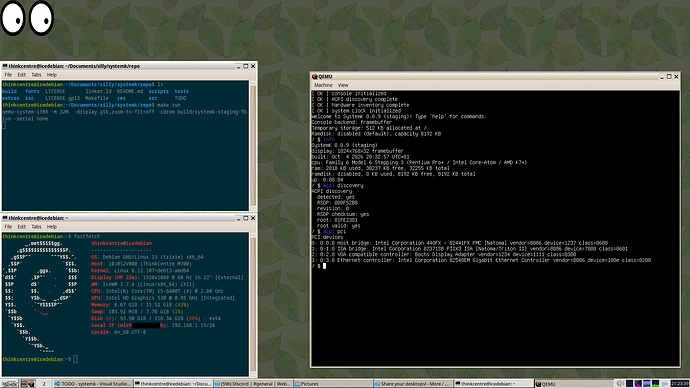Click the volume speaker tray icon
Screen dimensions: 690x388
coord(620,384)
